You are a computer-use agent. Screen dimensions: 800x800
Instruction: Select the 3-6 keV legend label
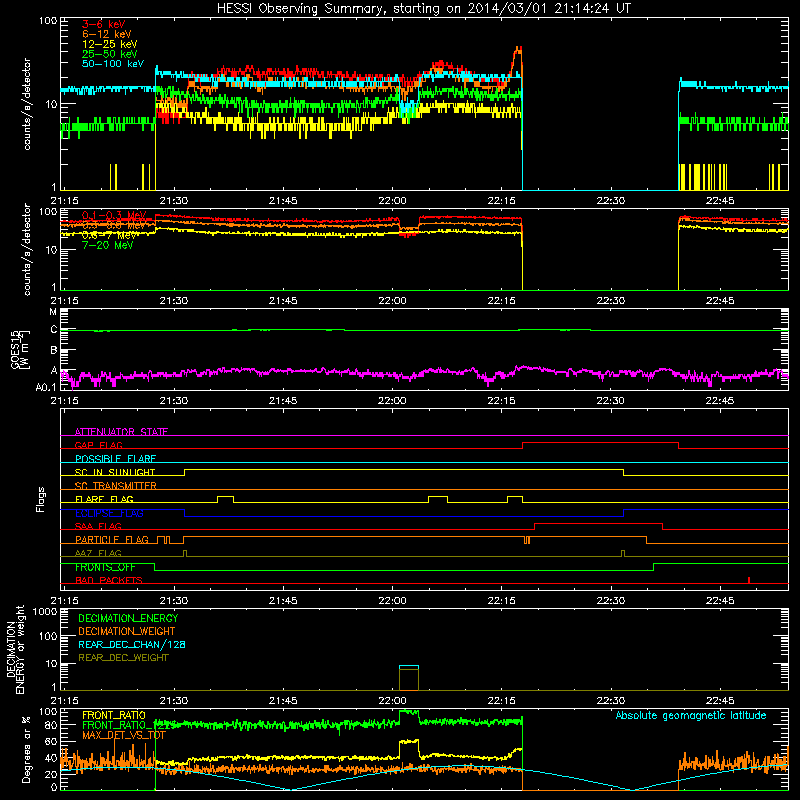pyautogui.click(x=104, y=24)
